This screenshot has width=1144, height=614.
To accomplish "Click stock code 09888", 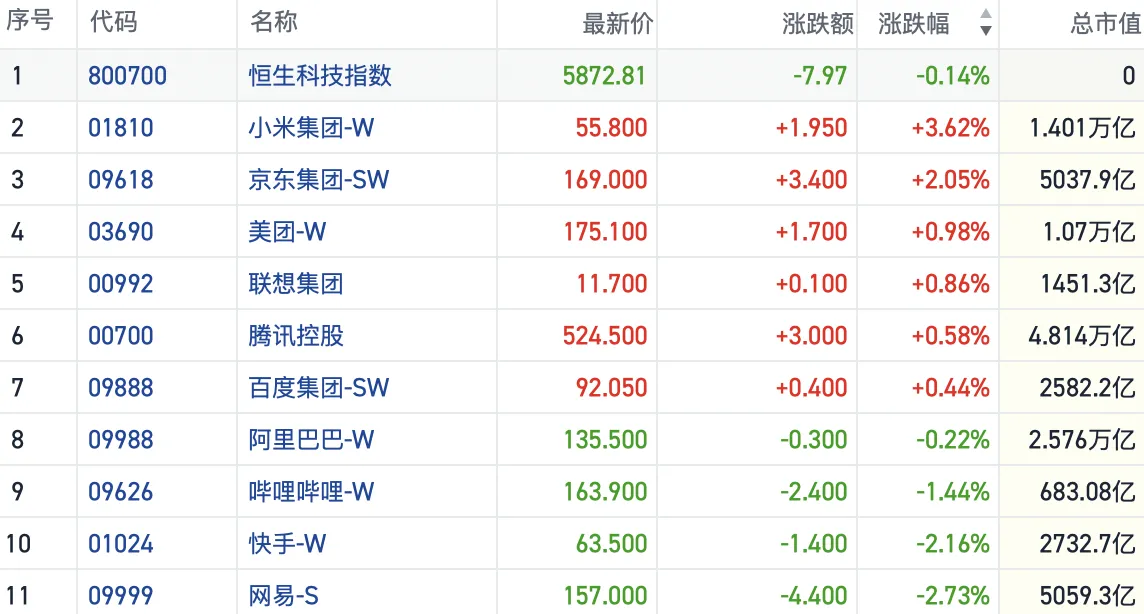I will point(121,388).
